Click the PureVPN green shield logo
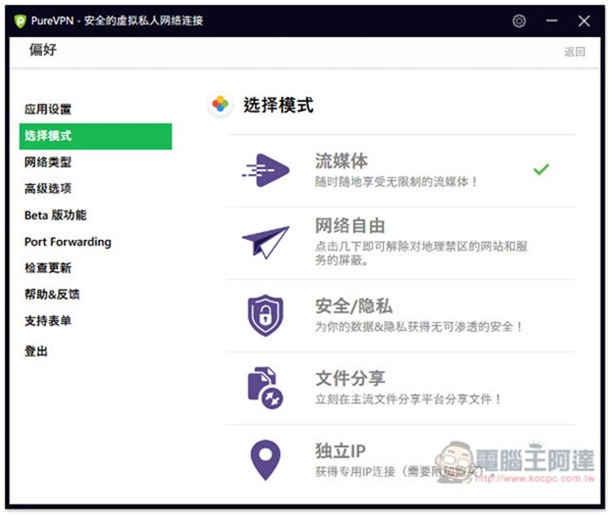610x515 pixels. (20, 21)
